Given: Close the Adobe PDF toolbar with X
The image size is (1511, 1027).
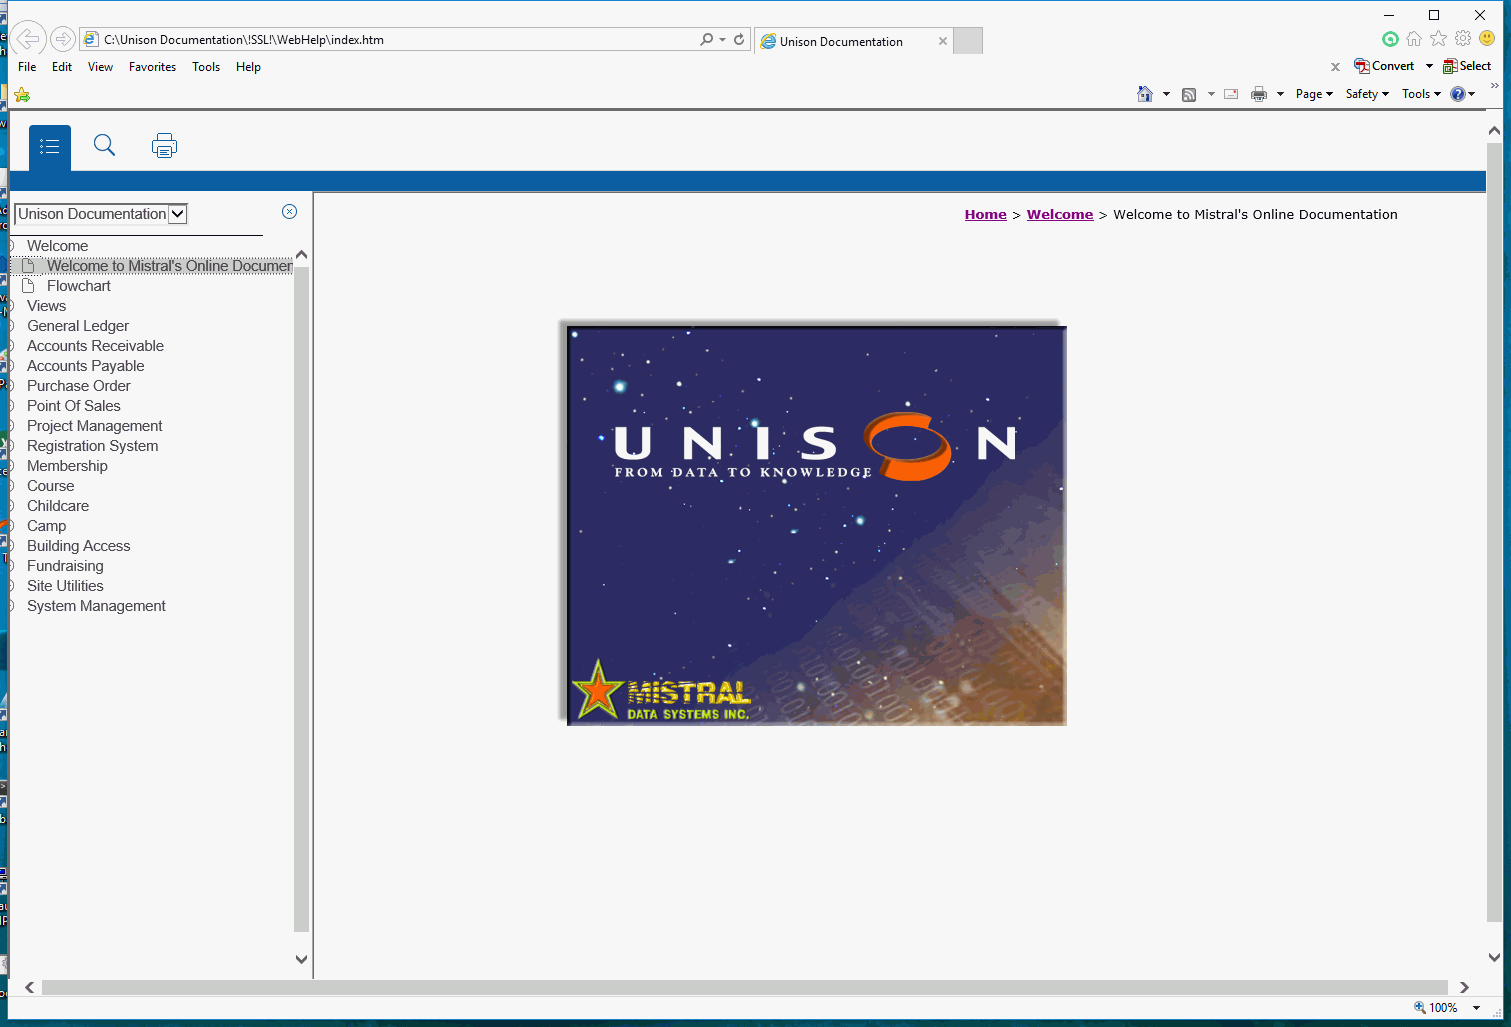Looking at the screenshot, I should coord(1335,67).
